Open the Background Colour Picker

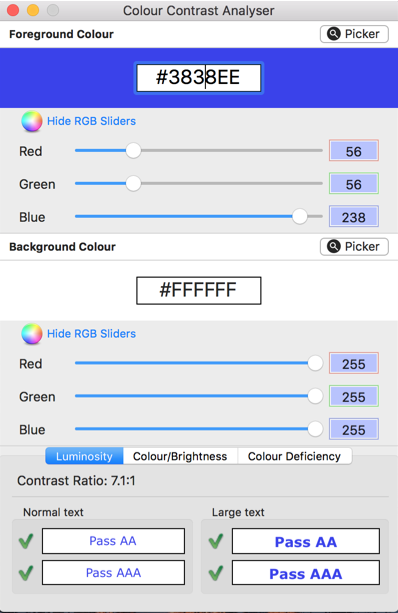(354, 247)
